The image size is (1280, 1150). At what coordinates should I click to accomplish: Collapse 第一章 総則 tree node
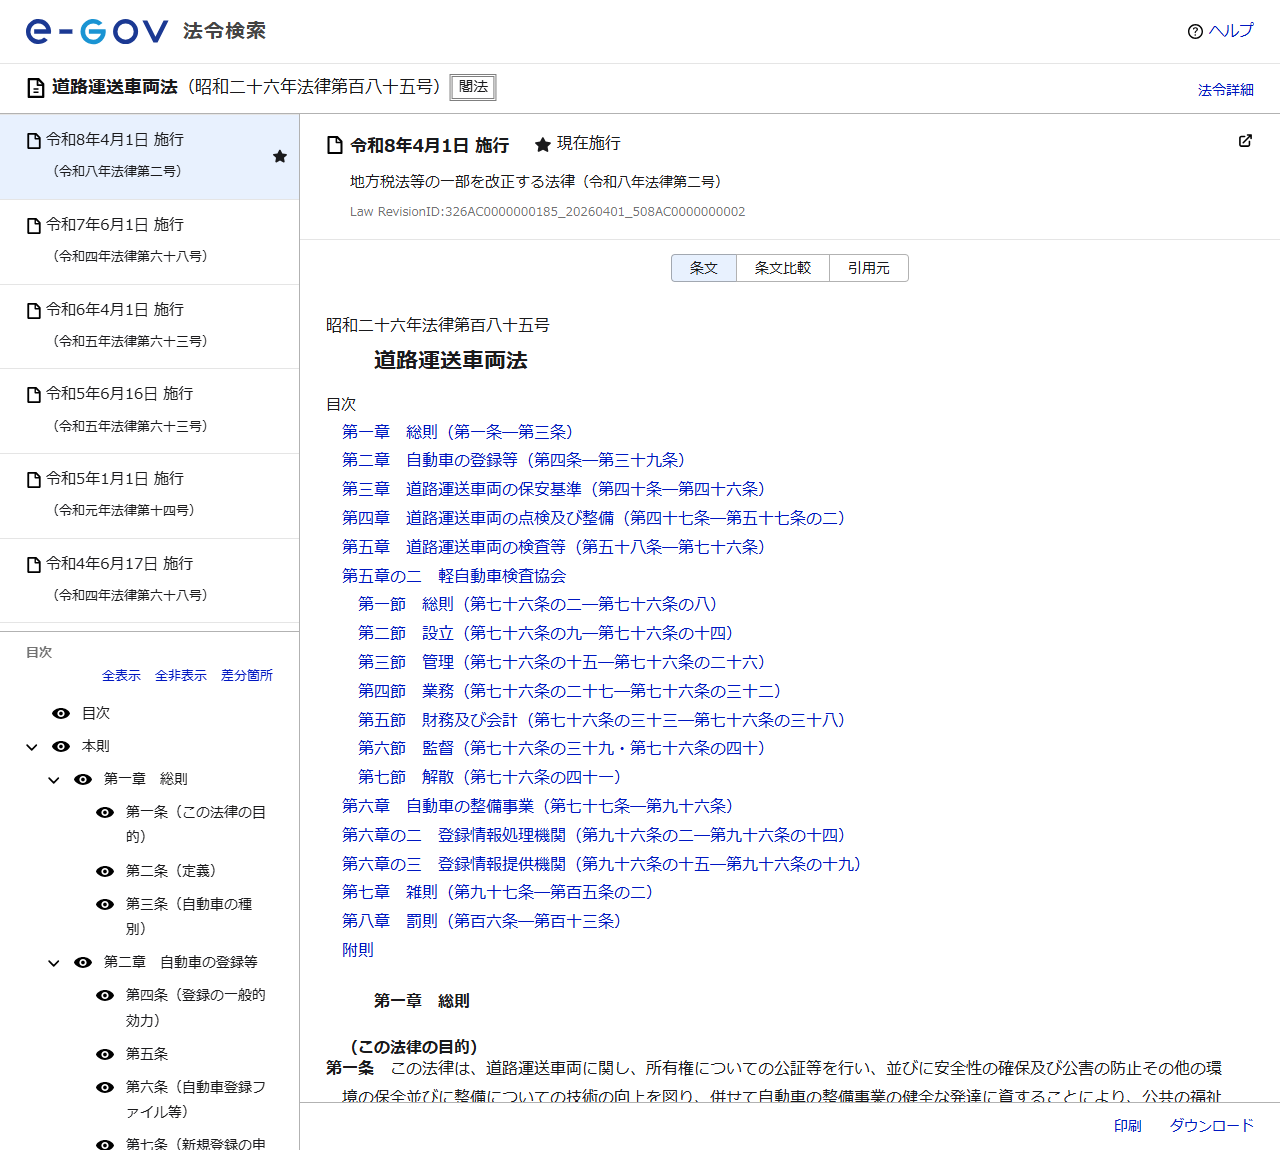pyautogui.click(x=54, y=780)
